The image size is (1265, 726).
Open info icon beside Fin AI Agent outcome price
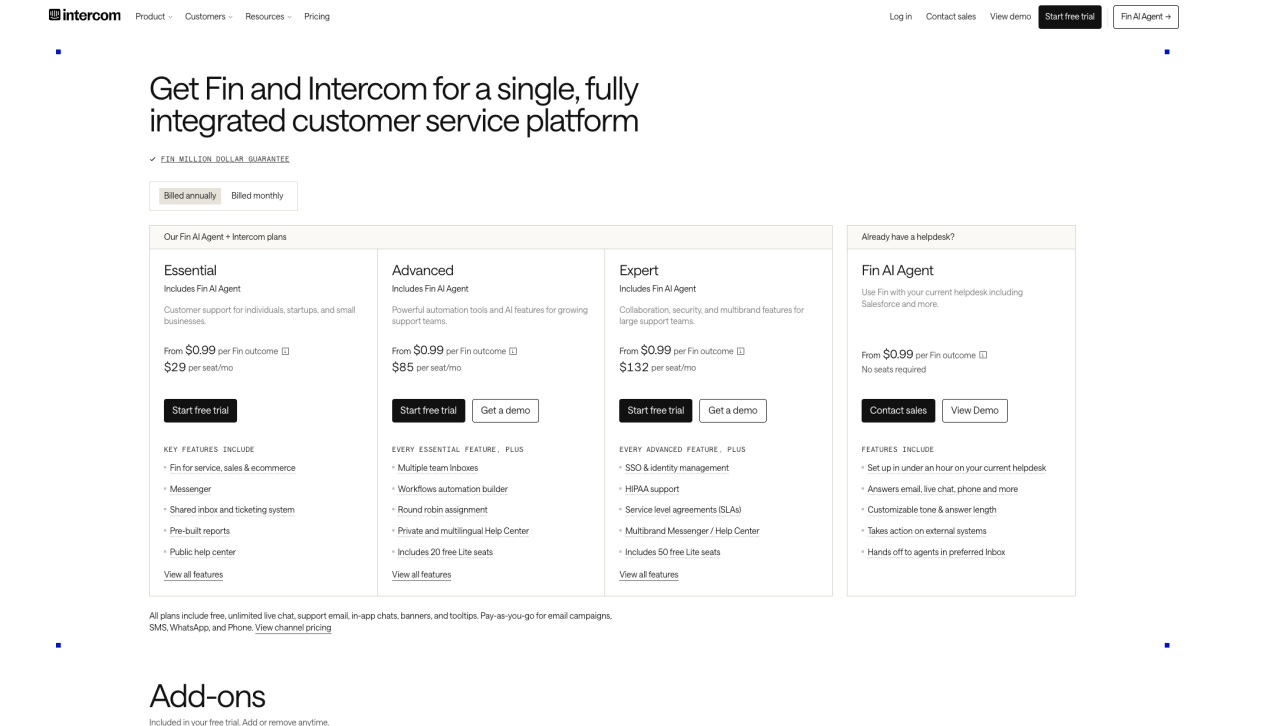[x=983, y=355]
